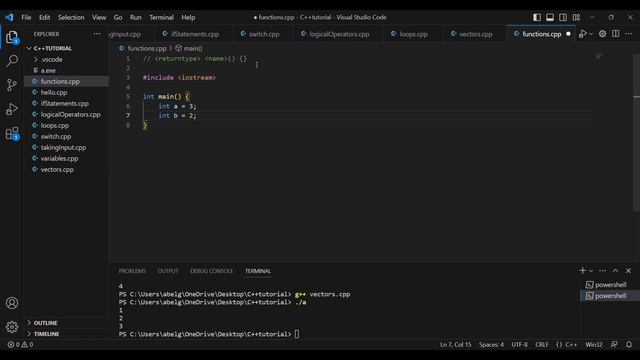Select the TERMINAL panel tab
Image resolution: width=640 pixels, height=360 pixels.
click(258, 271)
